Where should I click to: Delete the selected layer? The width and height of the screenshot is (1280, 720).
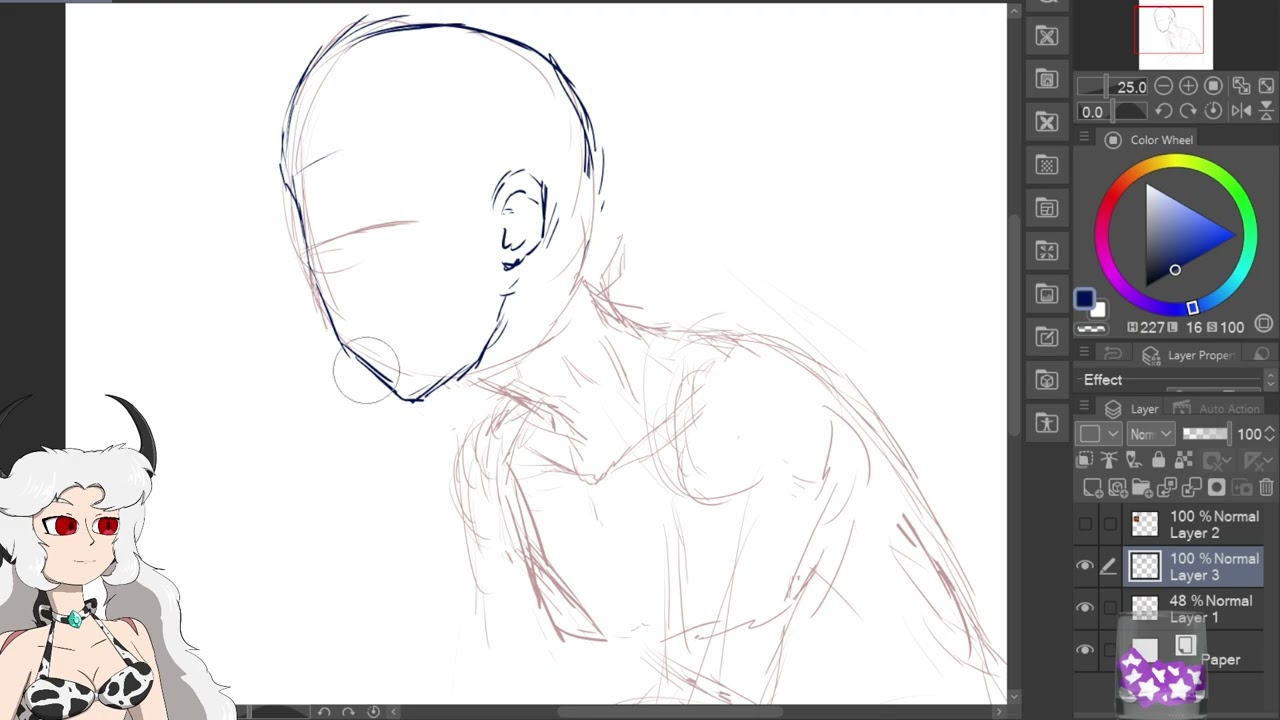click(1266, 488)
